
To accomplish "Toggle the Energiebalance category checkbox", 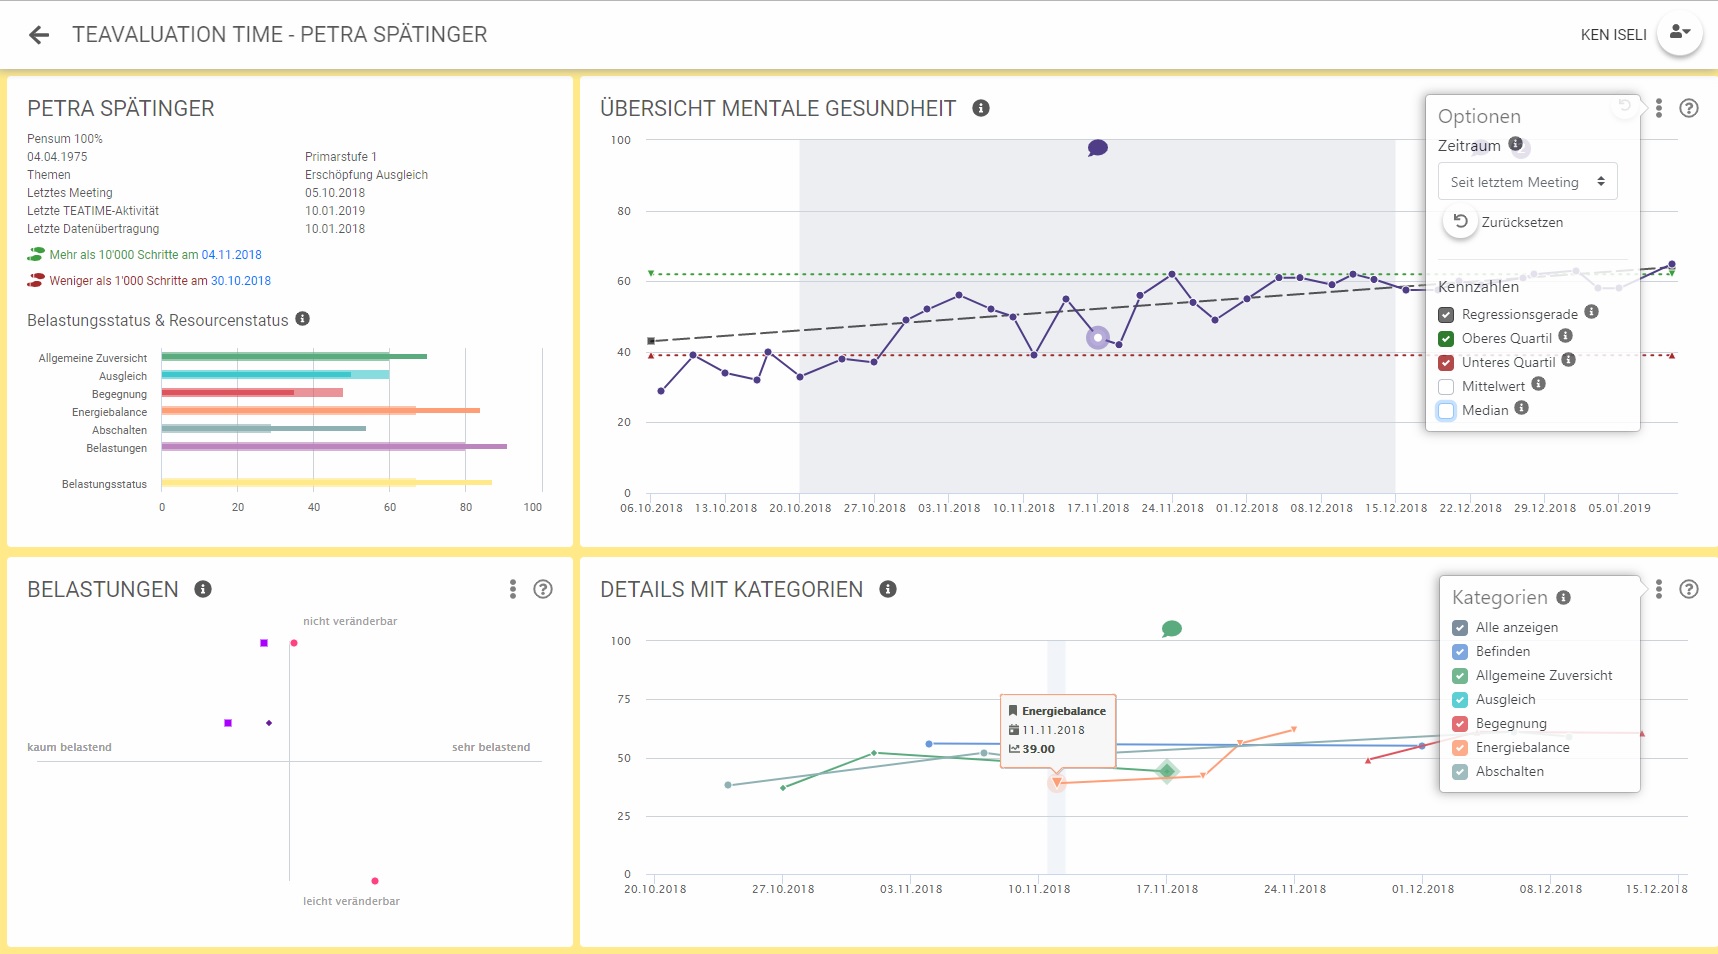I will (1460, 748).
